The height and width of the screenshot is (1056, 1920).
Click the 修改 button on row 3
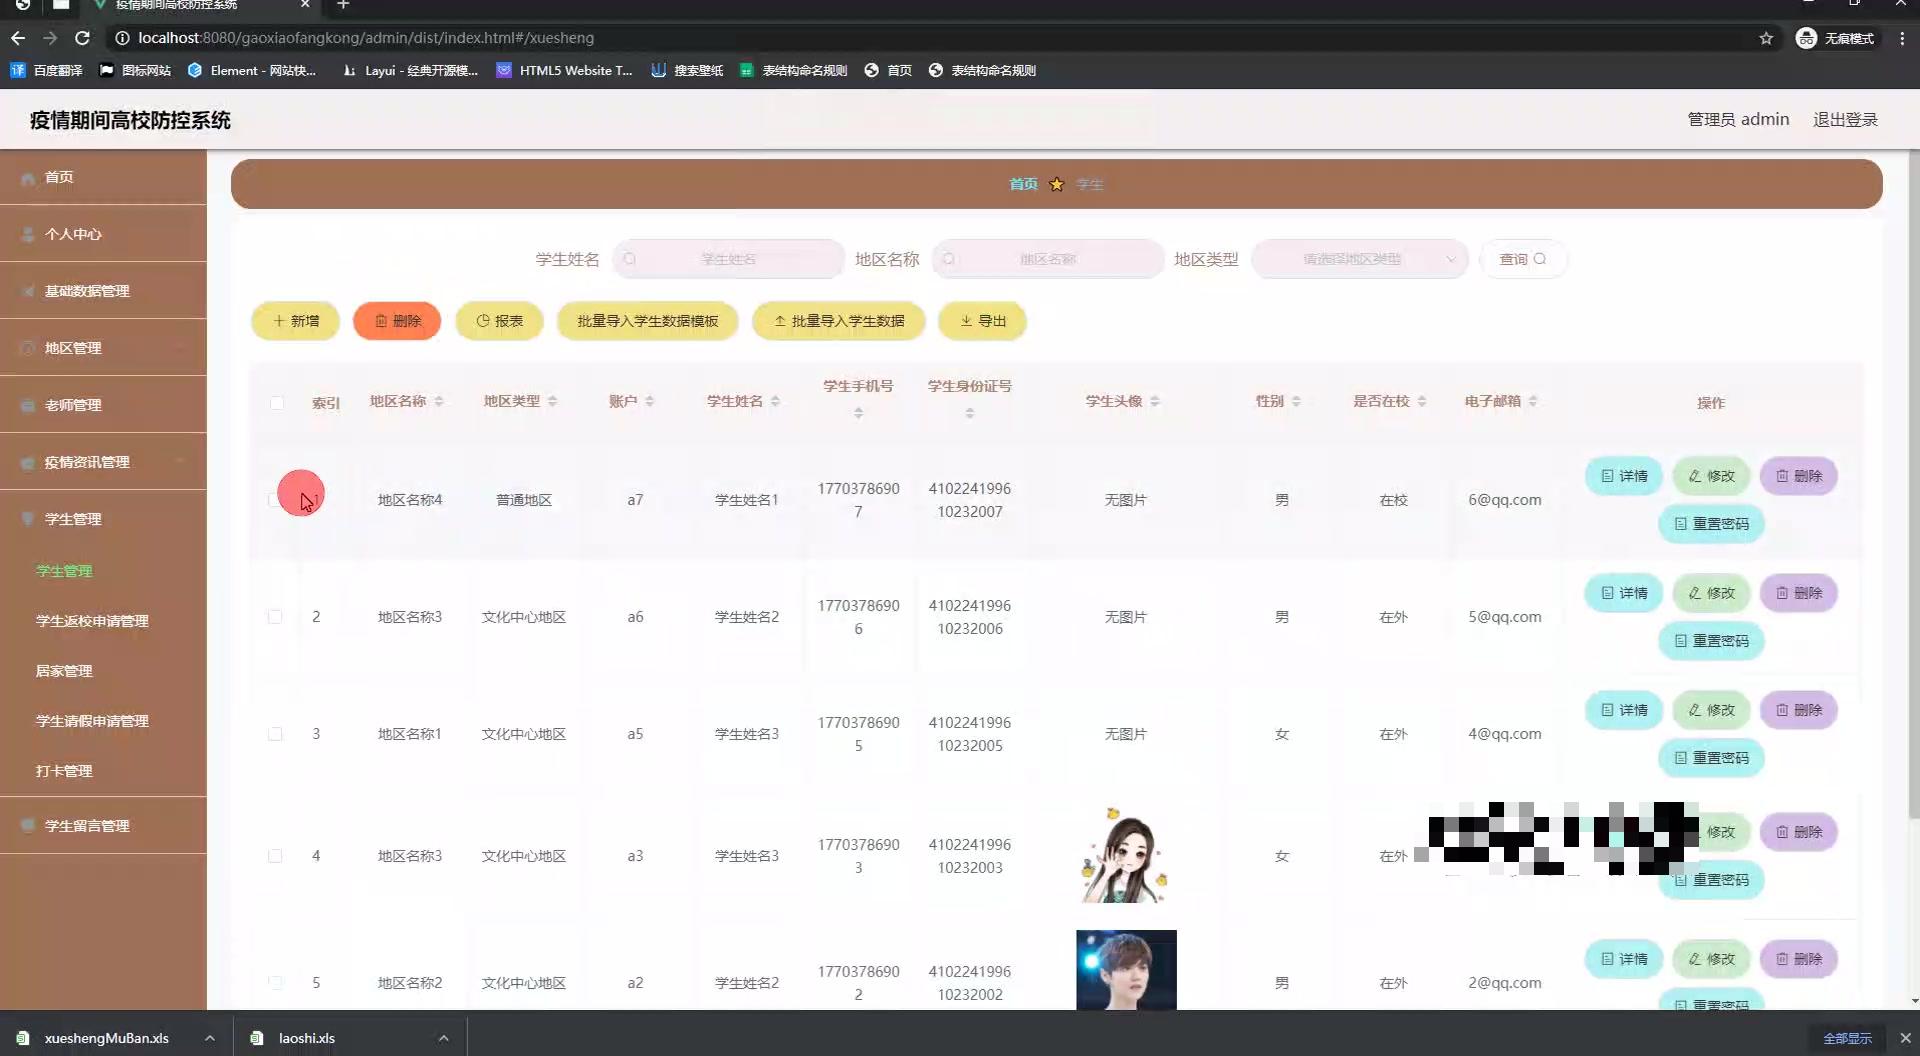1711,709
